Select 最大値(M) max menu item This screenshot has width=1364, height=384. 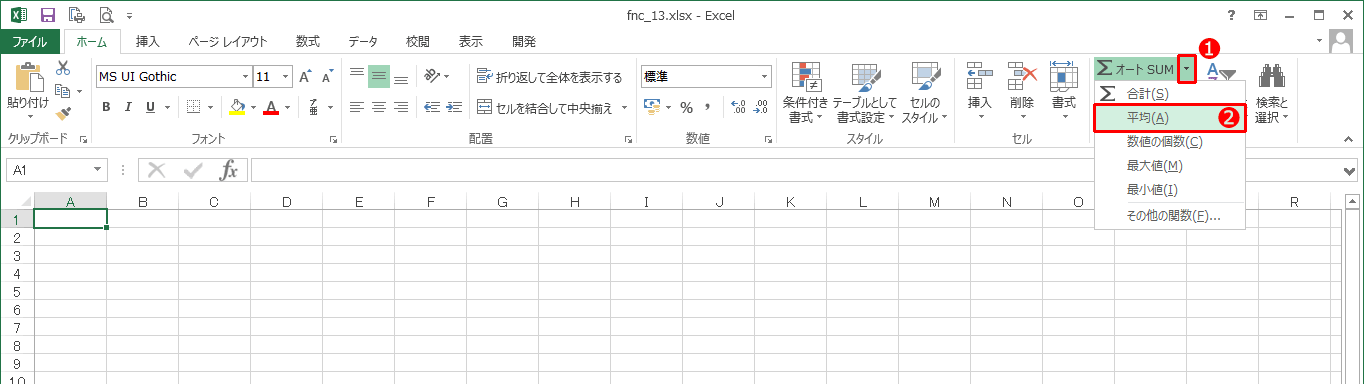tap(1170, 166)
